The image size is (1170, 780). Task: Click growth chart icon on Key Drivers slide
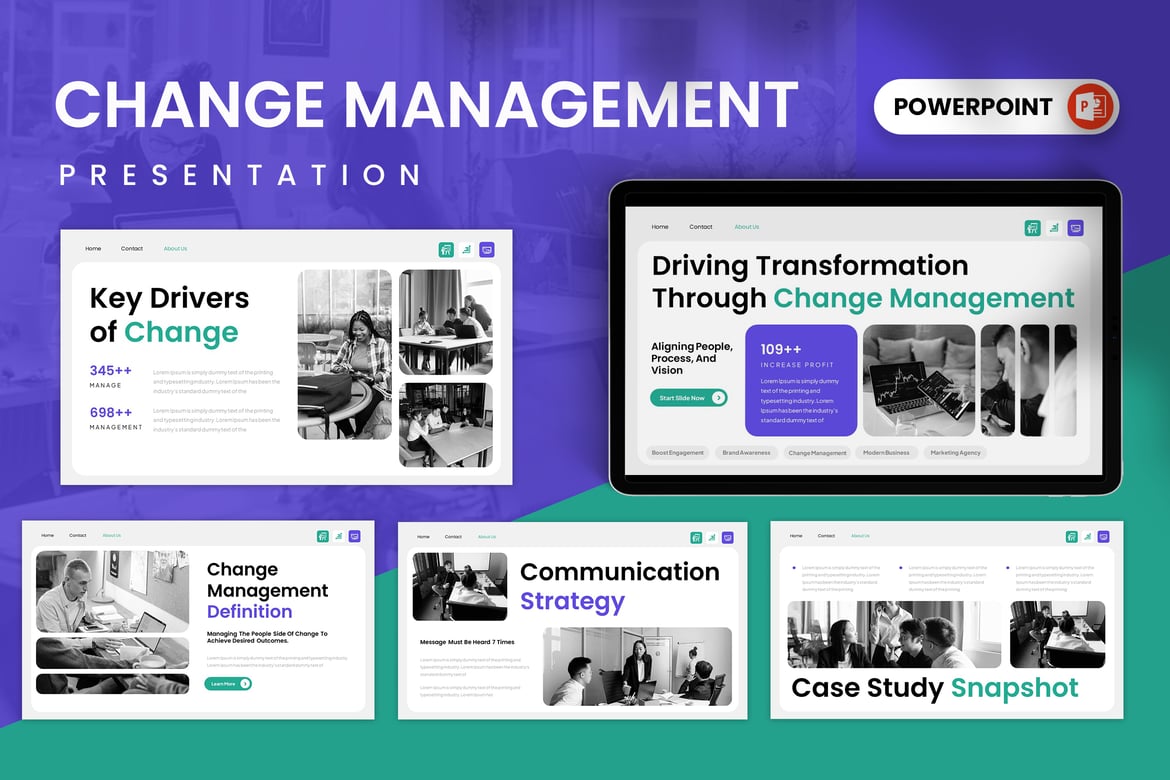pos(466,250)
